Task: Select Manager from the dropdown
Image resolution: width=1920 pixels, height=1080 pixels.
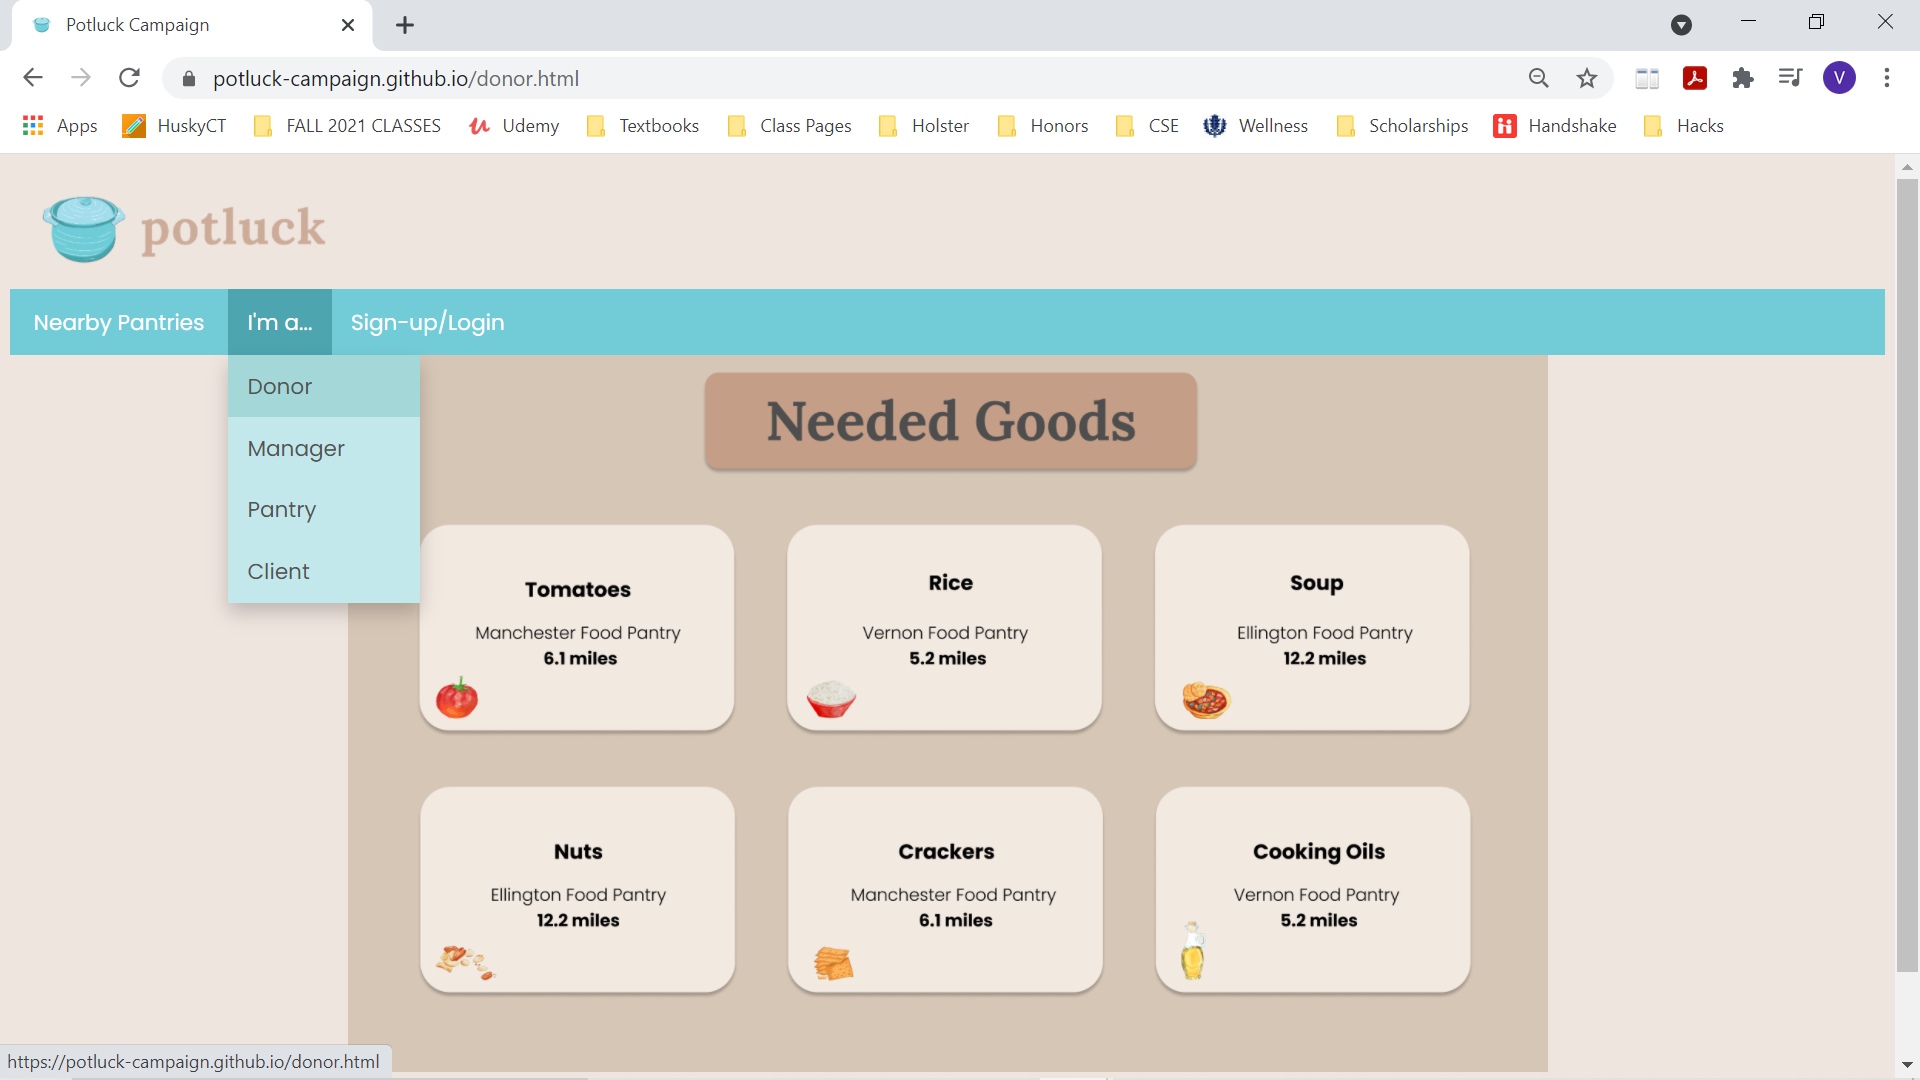Action: (x=296, y=448)
